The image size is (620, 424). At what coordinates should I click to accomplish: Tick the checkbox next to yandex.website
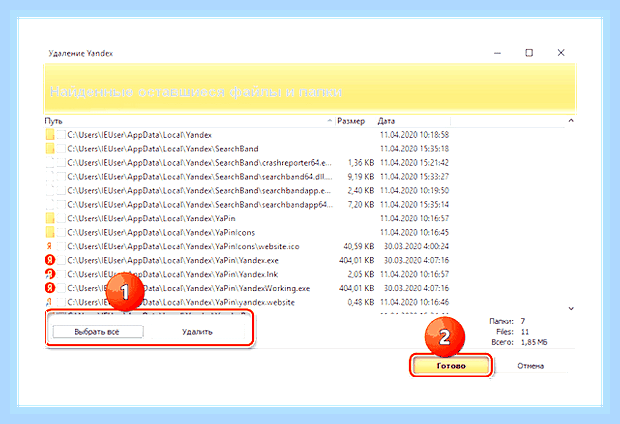click(x=61, y=302)
